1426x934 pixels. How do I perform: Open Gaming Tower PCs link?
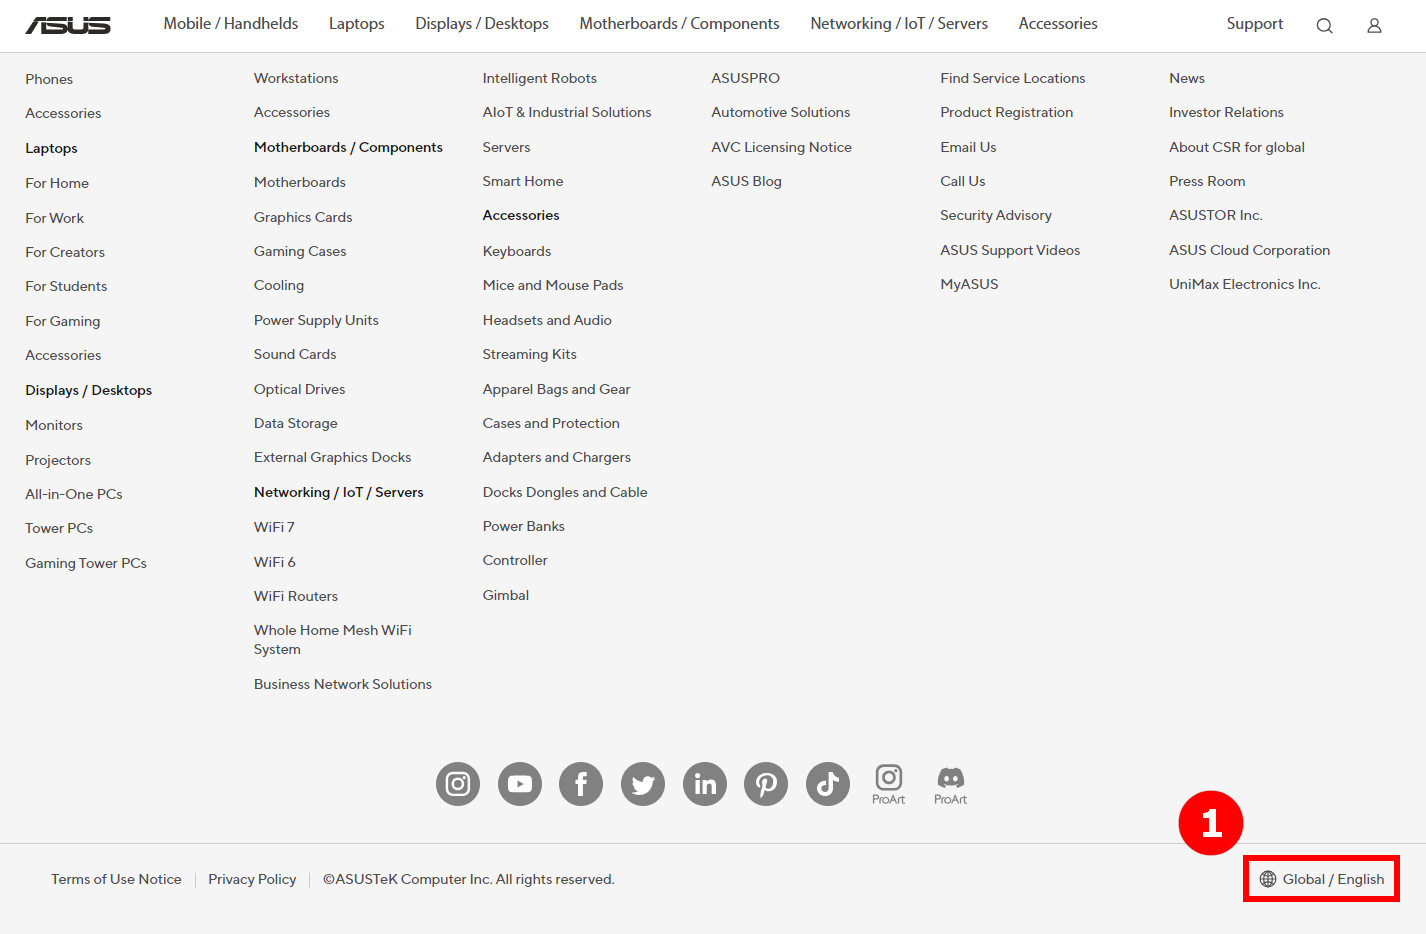[x=86, y=563]
